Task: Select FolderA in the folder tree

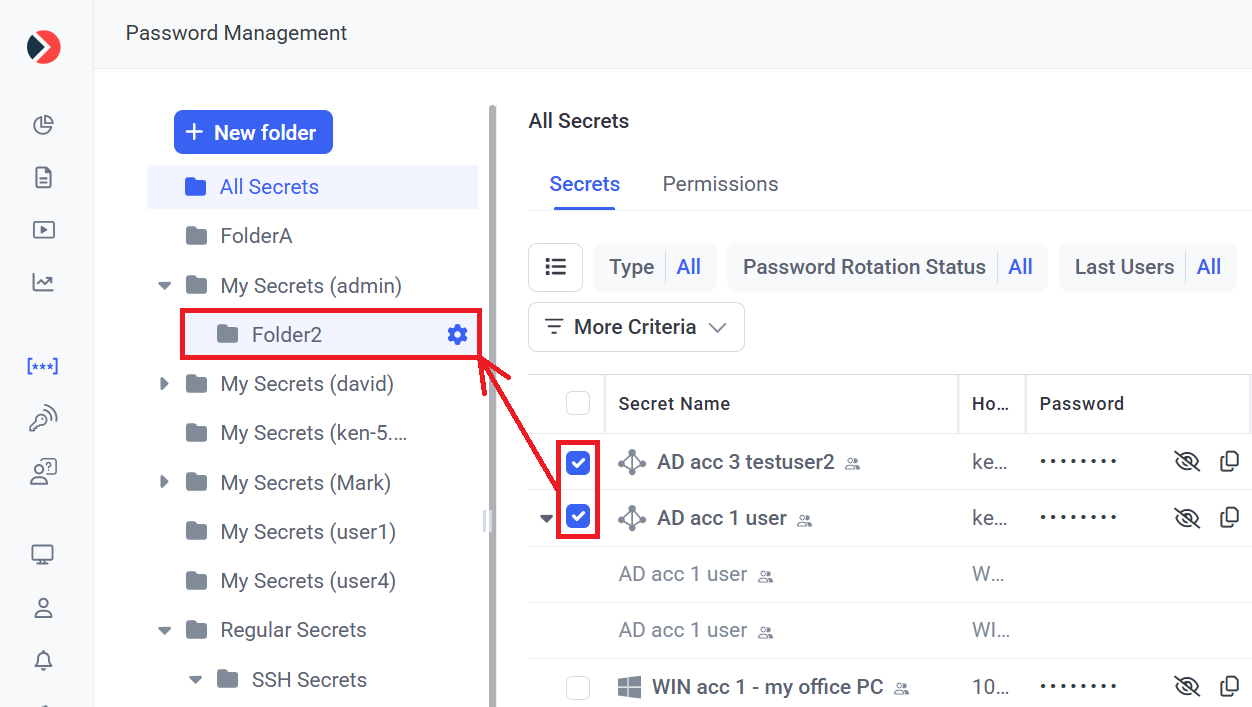Action: (x=256, y=236)
